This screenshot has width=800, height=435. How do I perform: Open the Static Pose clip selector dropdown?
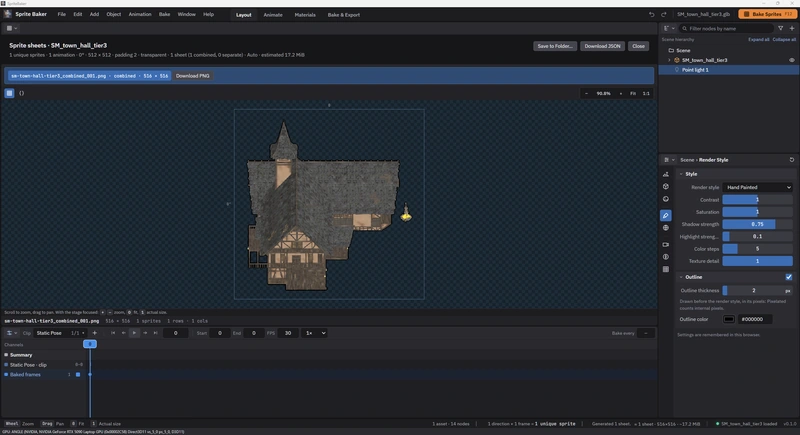coord(60,333)
